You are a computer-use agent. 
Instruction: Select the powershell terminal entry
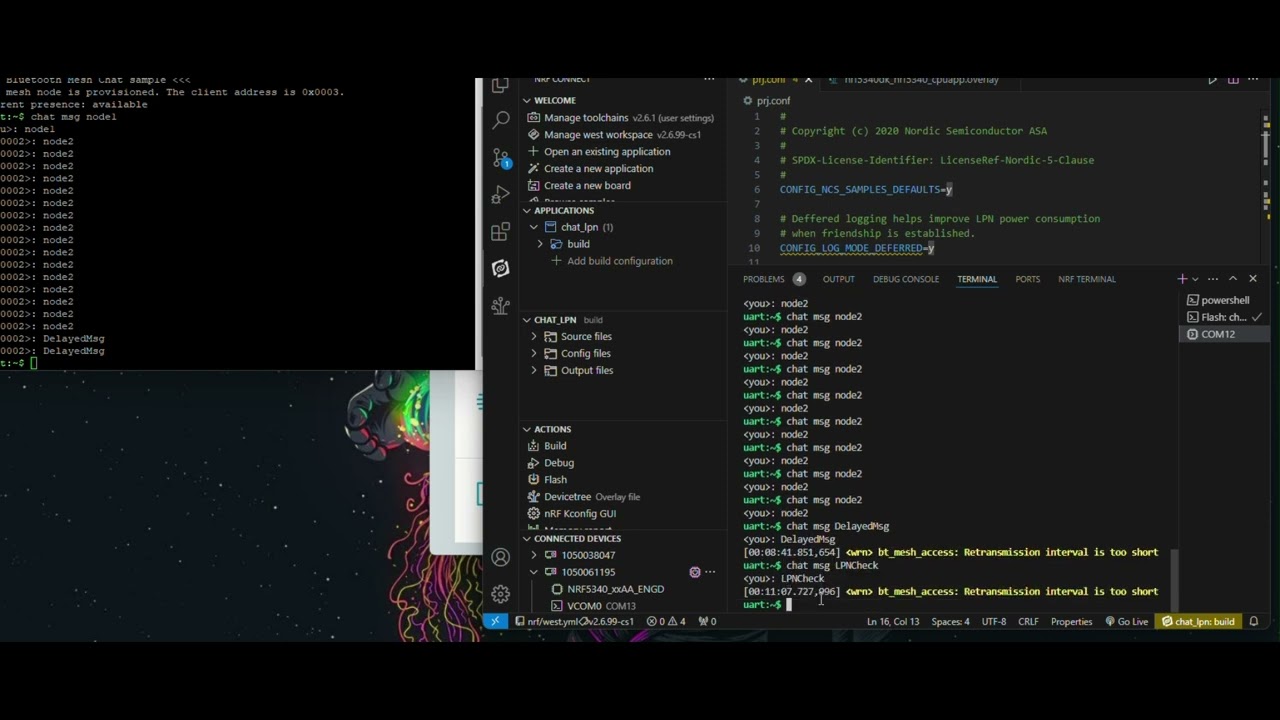[x=1225, y=300]
